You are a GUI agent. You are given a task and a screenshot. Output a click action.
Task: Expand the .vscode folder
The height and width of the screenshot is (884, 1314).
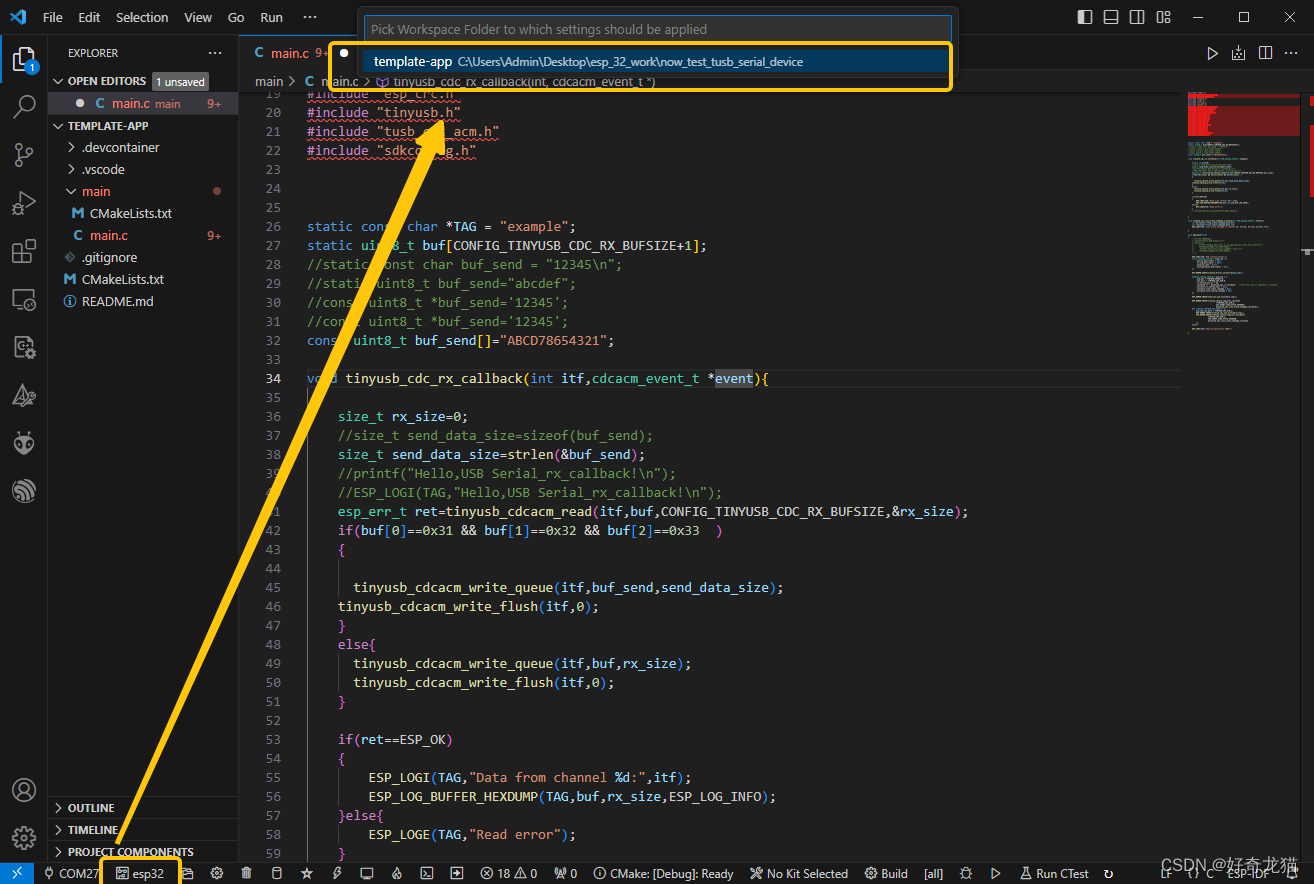coord(103,169)
